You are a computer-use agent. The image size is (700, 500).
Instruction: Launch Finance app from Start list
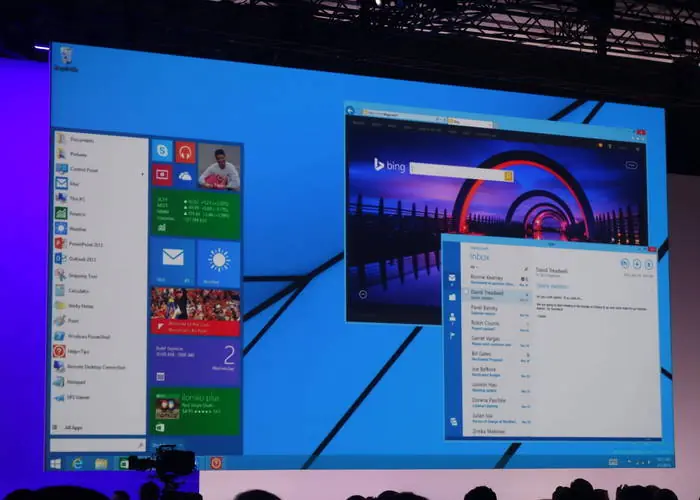click(99, 214)
